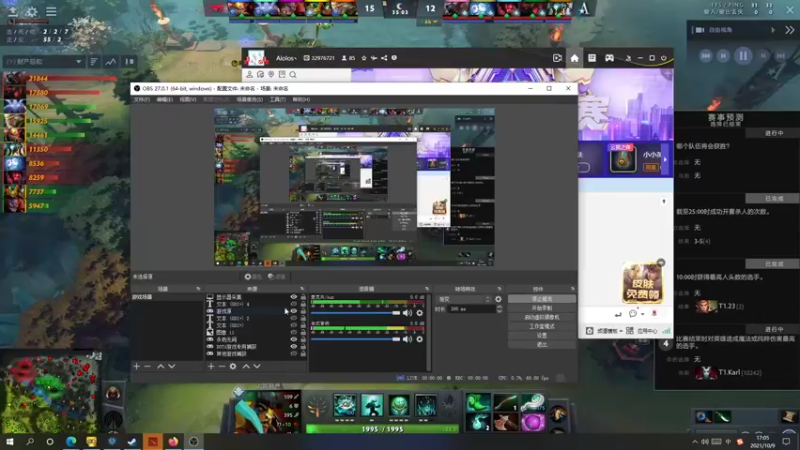Click the chat bubble icon in streaming panel bottom
800x450 pixels.
pyautogui.click(x=633, y=313)
